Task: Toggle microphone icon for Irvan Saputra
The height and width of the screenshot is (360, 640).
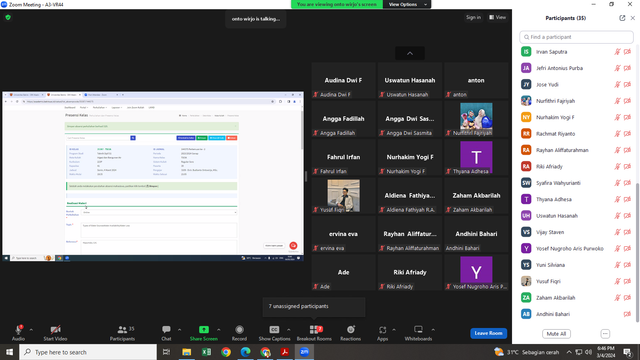Action: click(x=617, y=52)
